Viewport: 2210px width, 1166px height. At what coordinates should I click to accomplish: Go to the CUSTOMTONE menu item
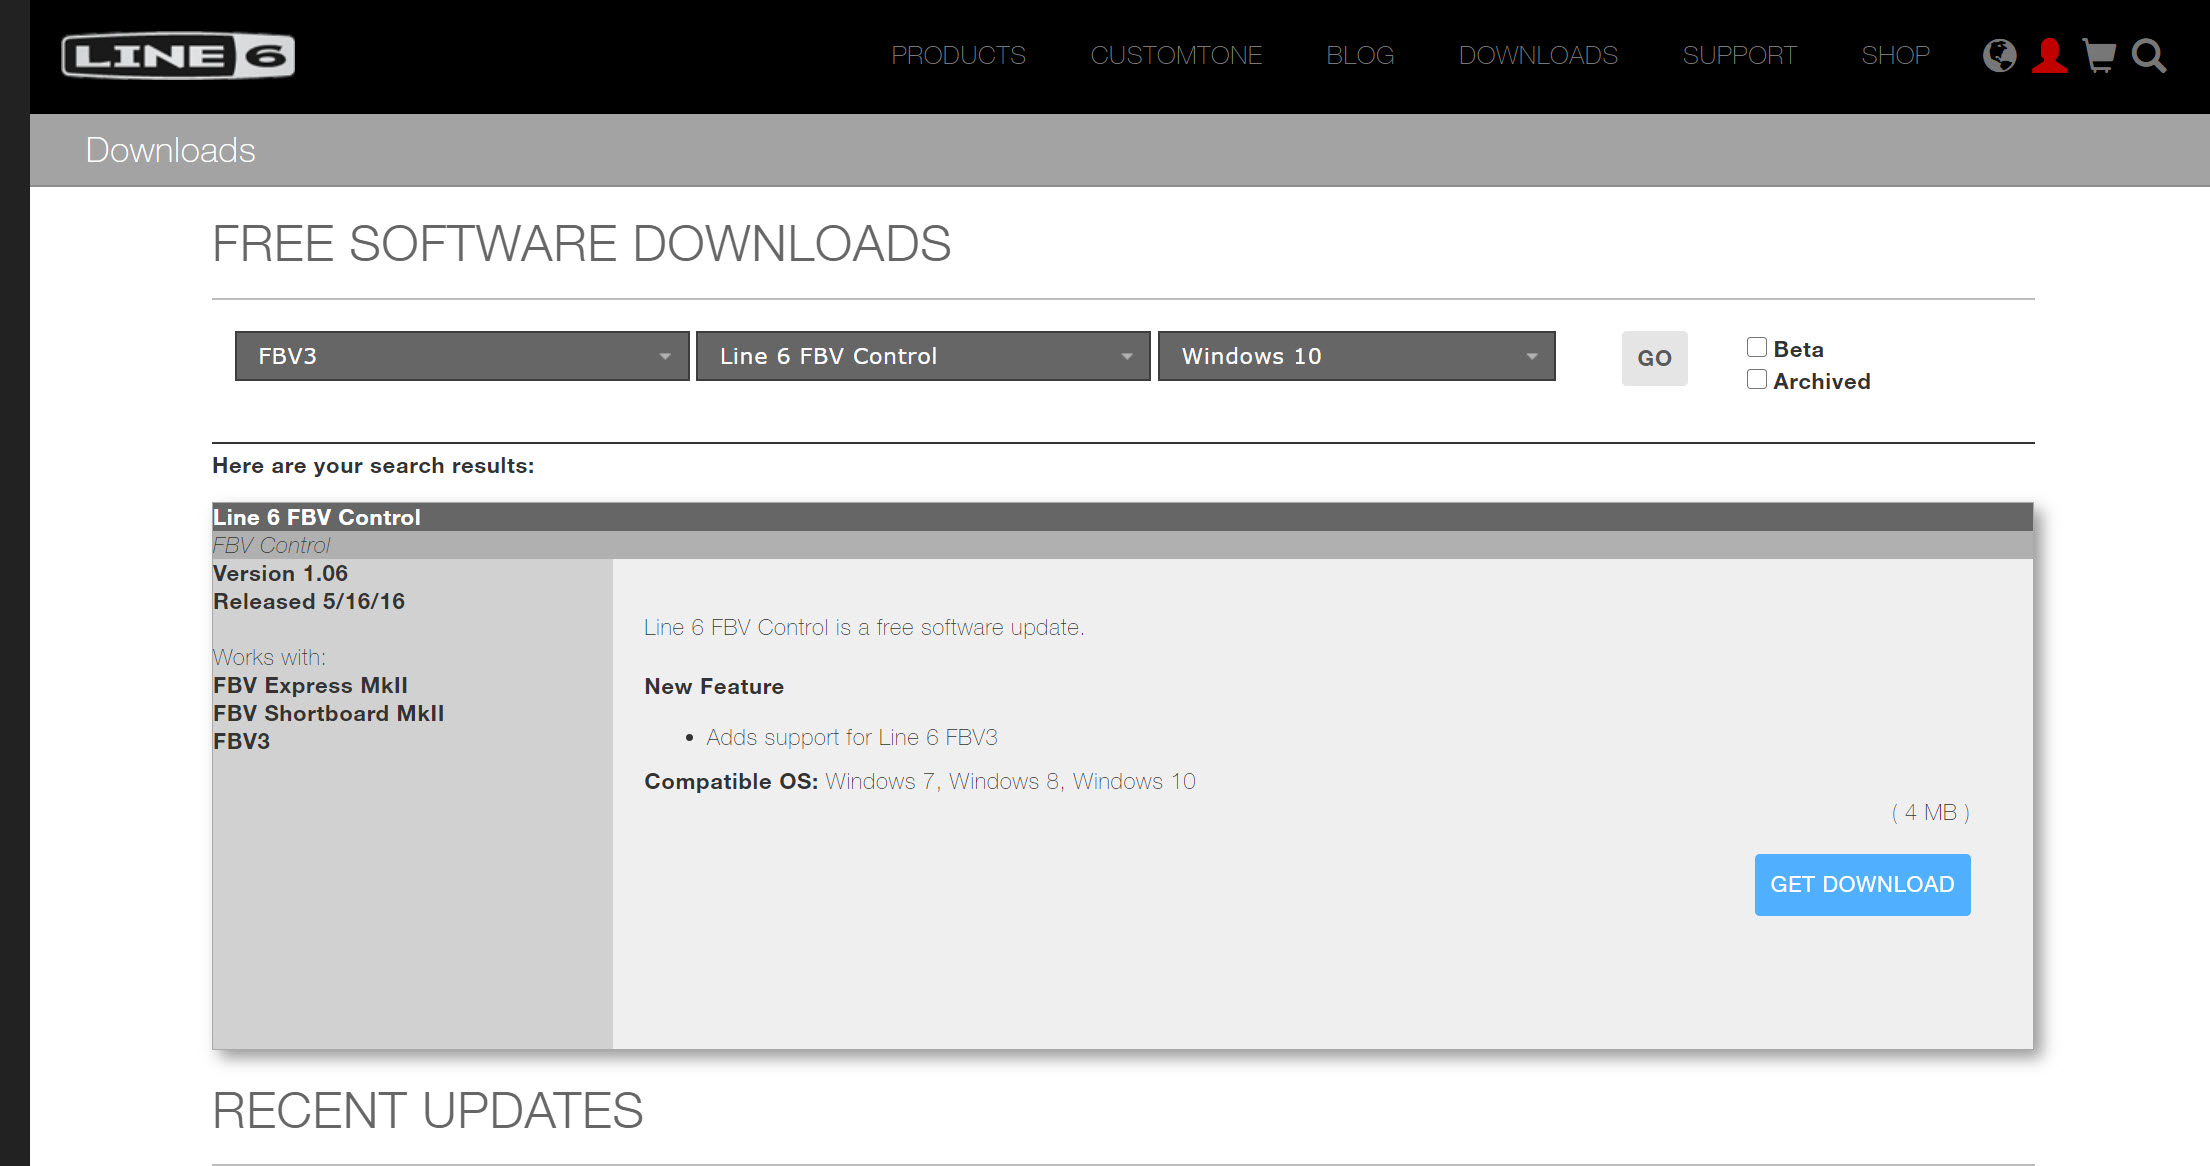click(x=1176, y=56)
